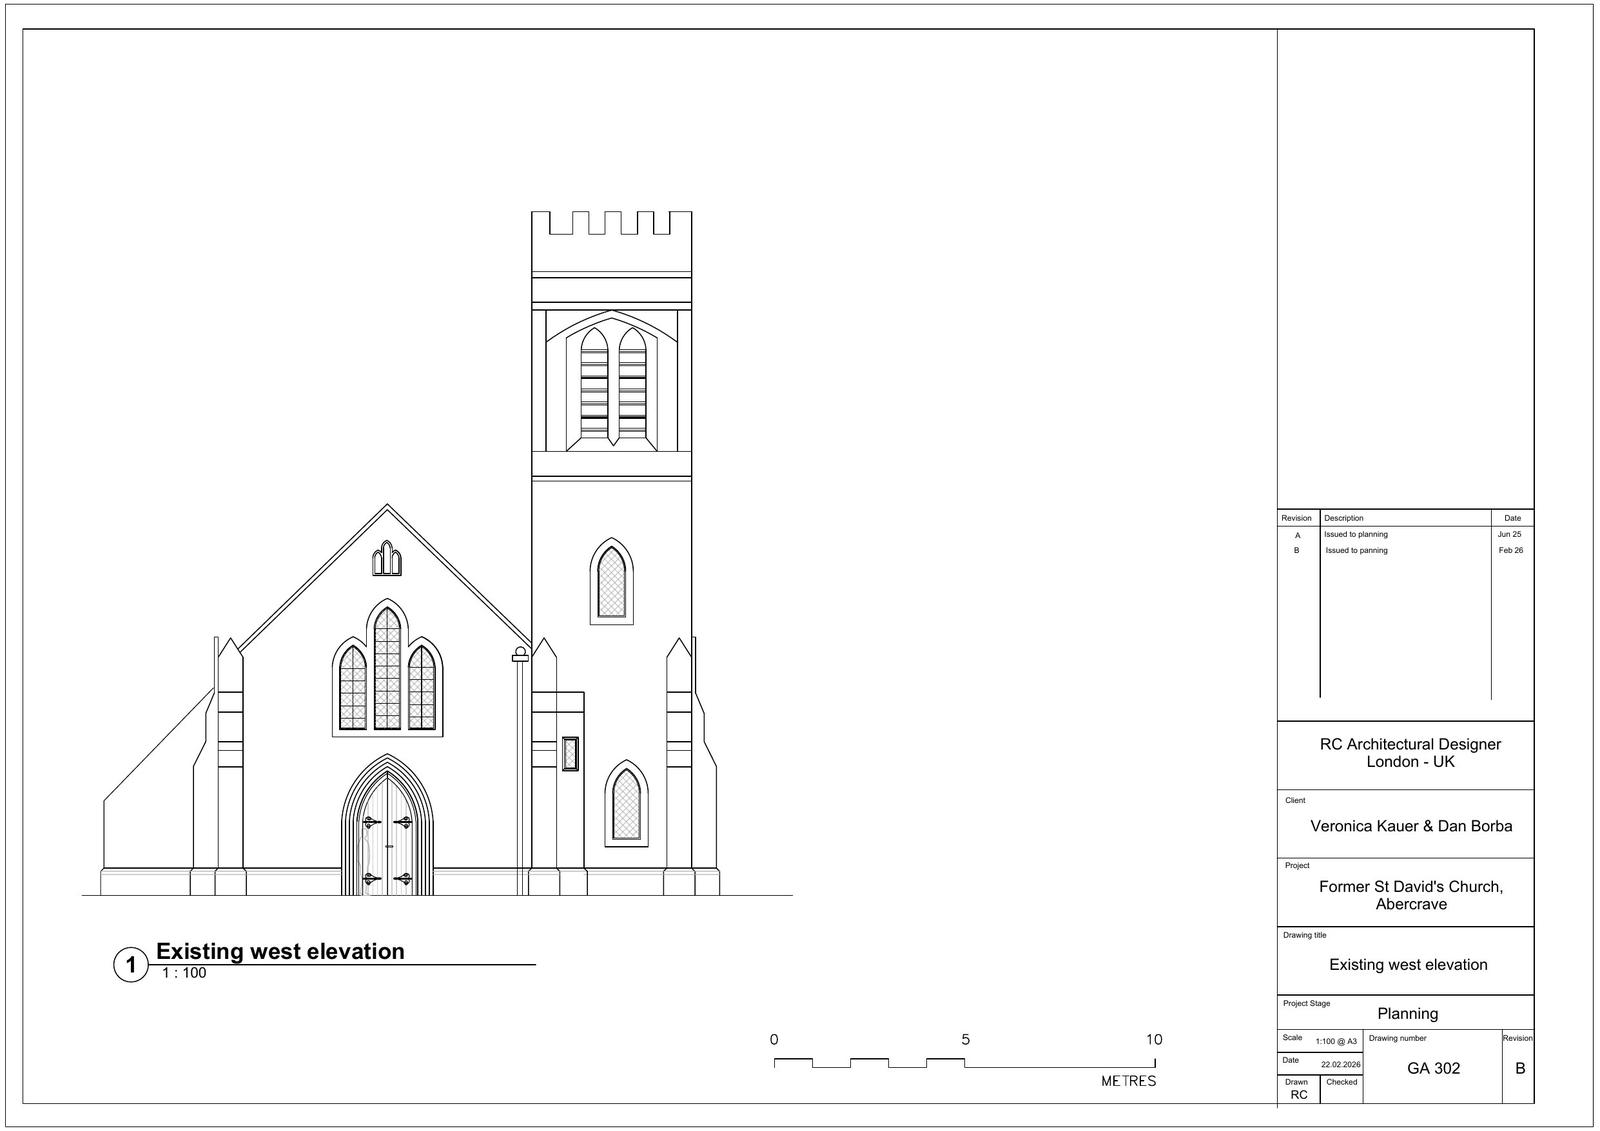The width and height of the screenshot is (1600, 1131).
Task: Click the tower's middle lancet window
Action: (x=611, y=582)
